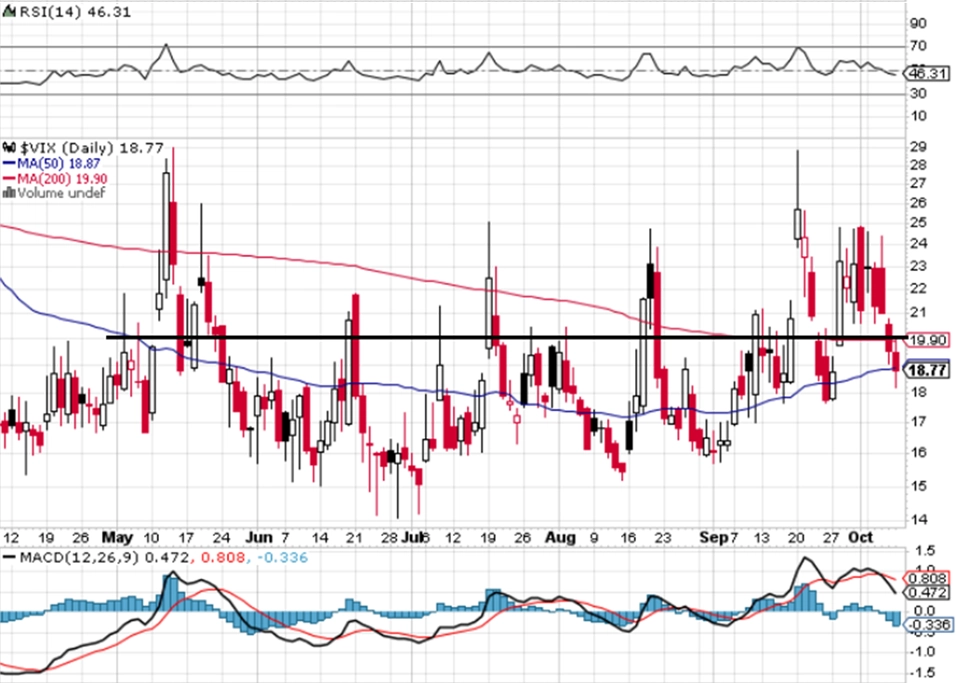
Task: Click the 46.31 RSI value tag
Action: coord(928,74)
